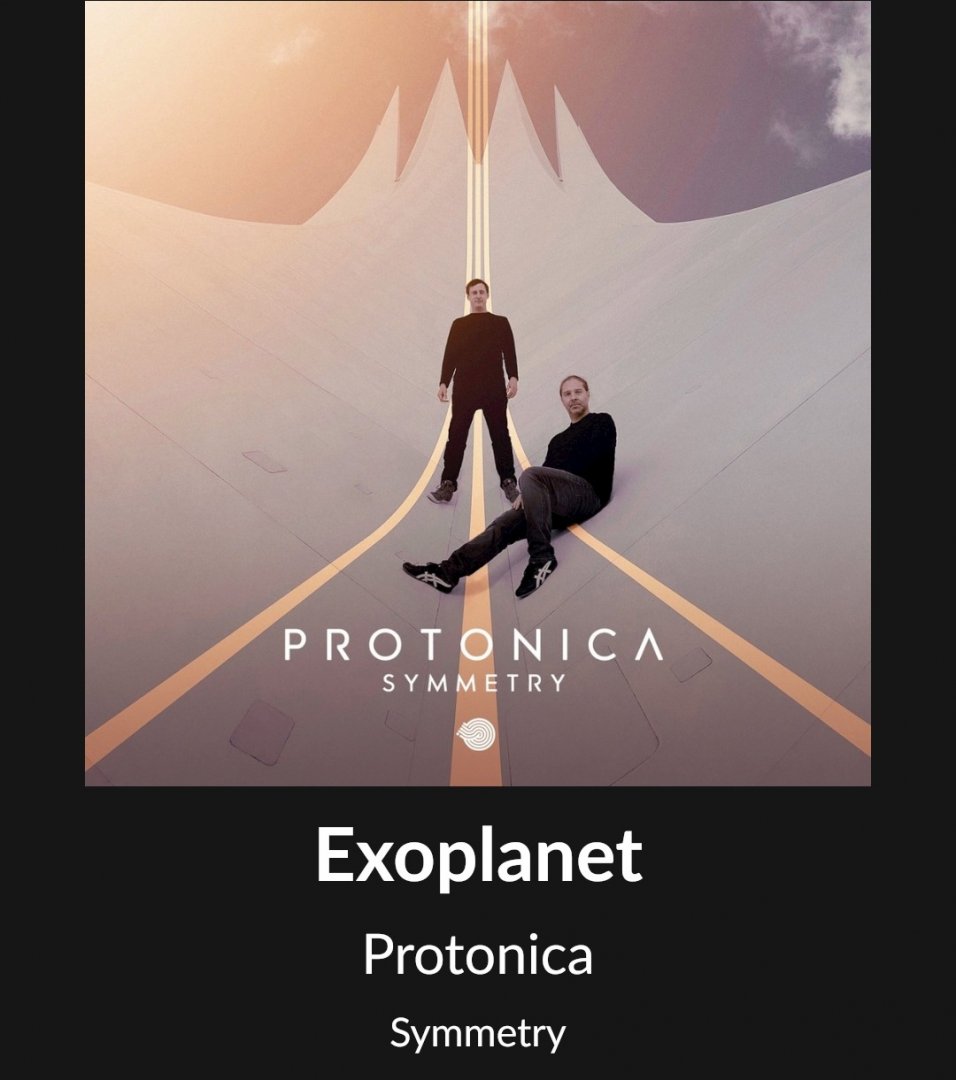Click the center orange stripe below the logo
This screenshot has height=1080, width=956.
coord(476,768)
